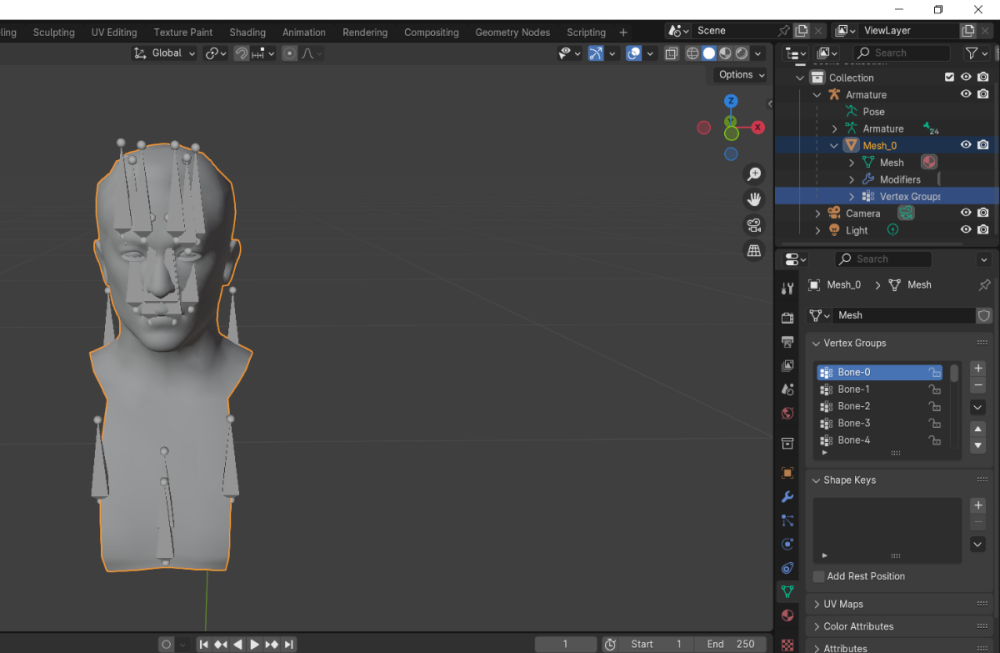This screenshot has width=1000, height=653.
Task: Click the hand pan-view icon
Action: coord(754,199)
